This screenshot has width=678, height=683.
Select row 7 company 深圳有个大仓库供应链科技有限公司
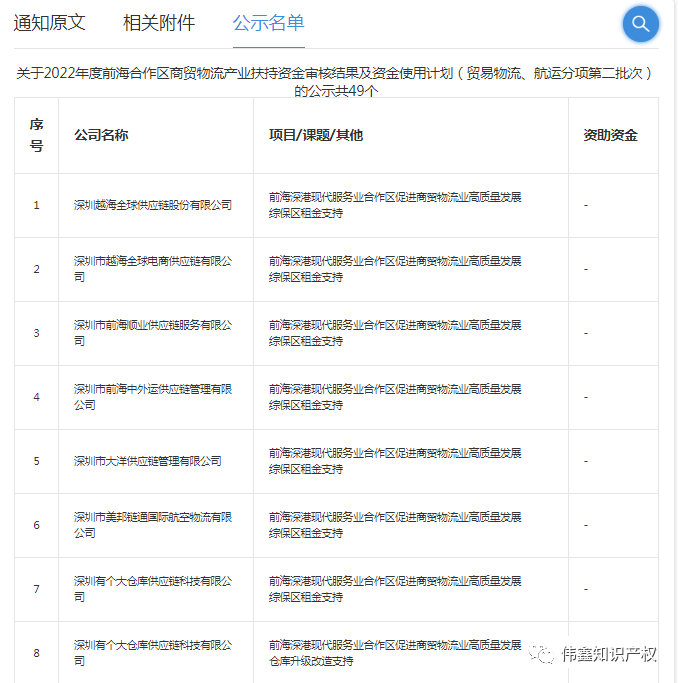click(x=153, y=589)
